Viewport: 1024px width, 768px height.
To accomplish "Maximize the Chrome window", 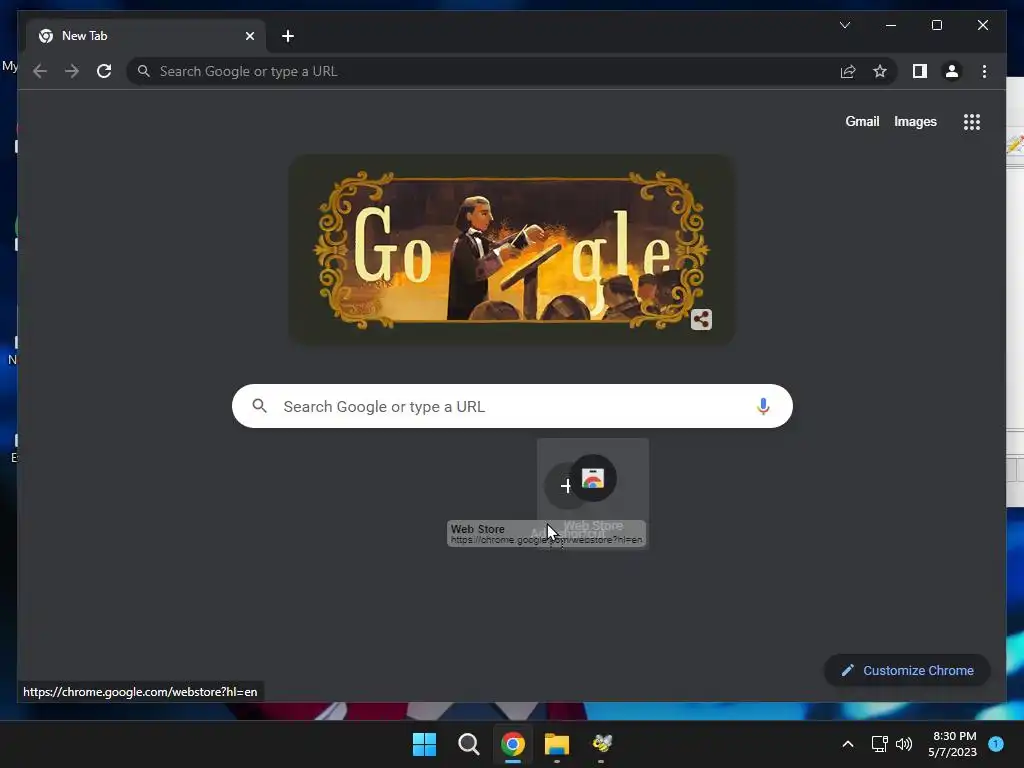I will (x=936, y=25).
